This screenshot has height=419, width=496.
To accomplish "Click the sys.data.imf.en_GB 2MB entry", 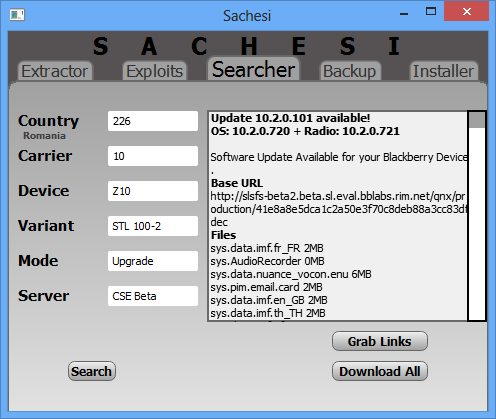I will coord(269,300).
